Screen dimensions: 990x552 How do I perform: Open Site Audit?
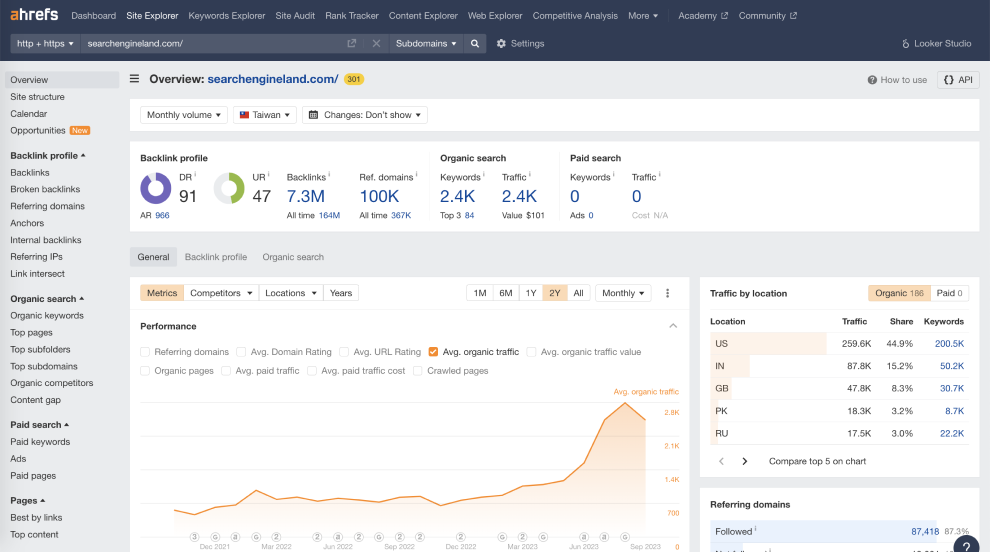click(295, 15)
